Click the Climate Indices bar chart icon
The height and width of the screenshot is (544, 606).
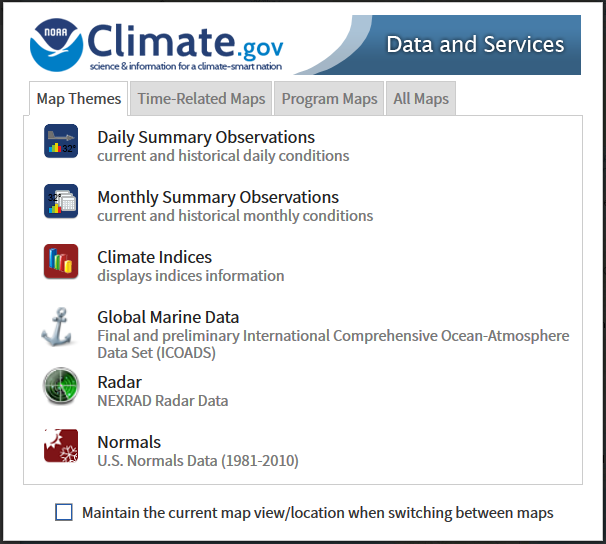[x=61, y=261]
